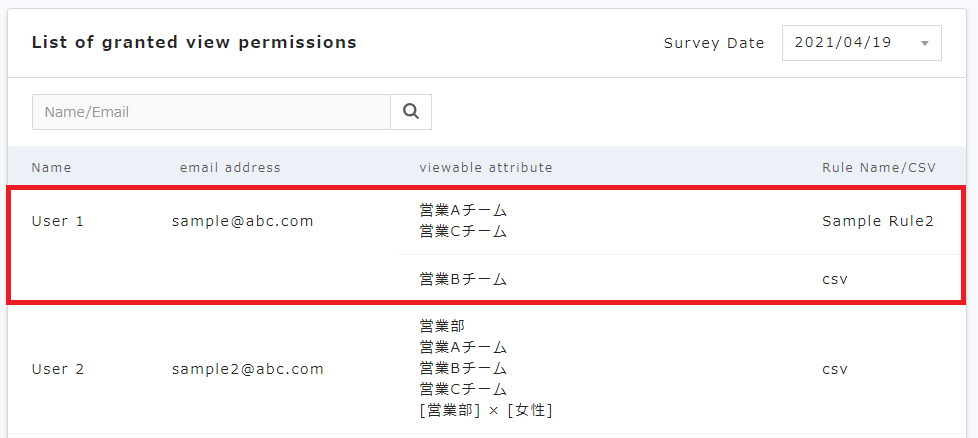The image size is (978, 438).
Task: Focus the Name/Email search field
Action: click(x=211, y=112)
